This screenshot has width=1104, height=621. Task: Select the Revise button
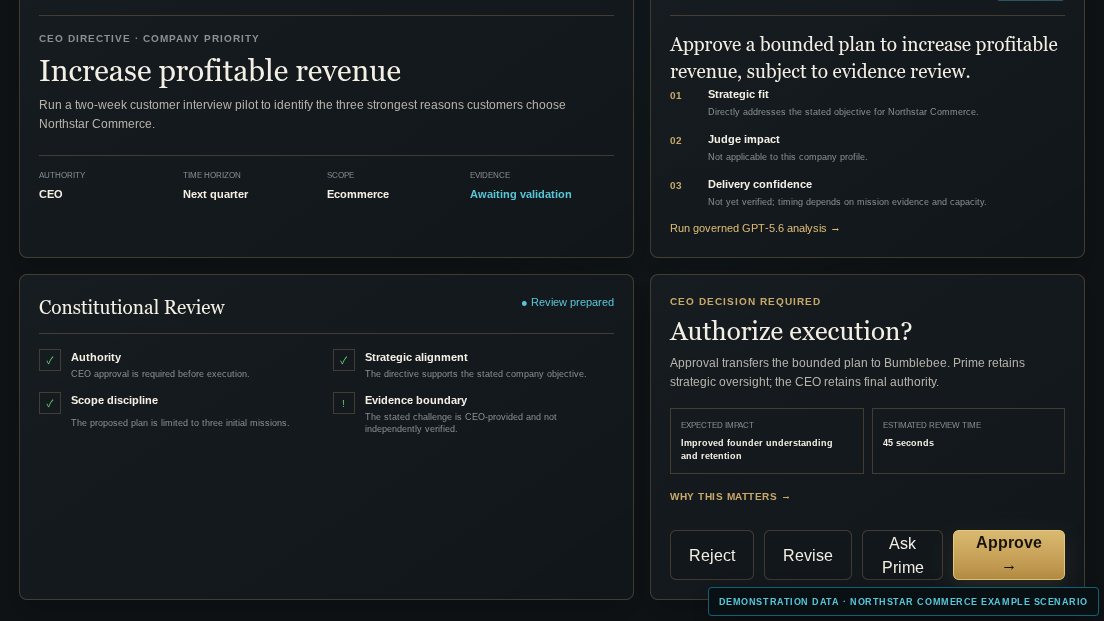(x=808, y=555)
